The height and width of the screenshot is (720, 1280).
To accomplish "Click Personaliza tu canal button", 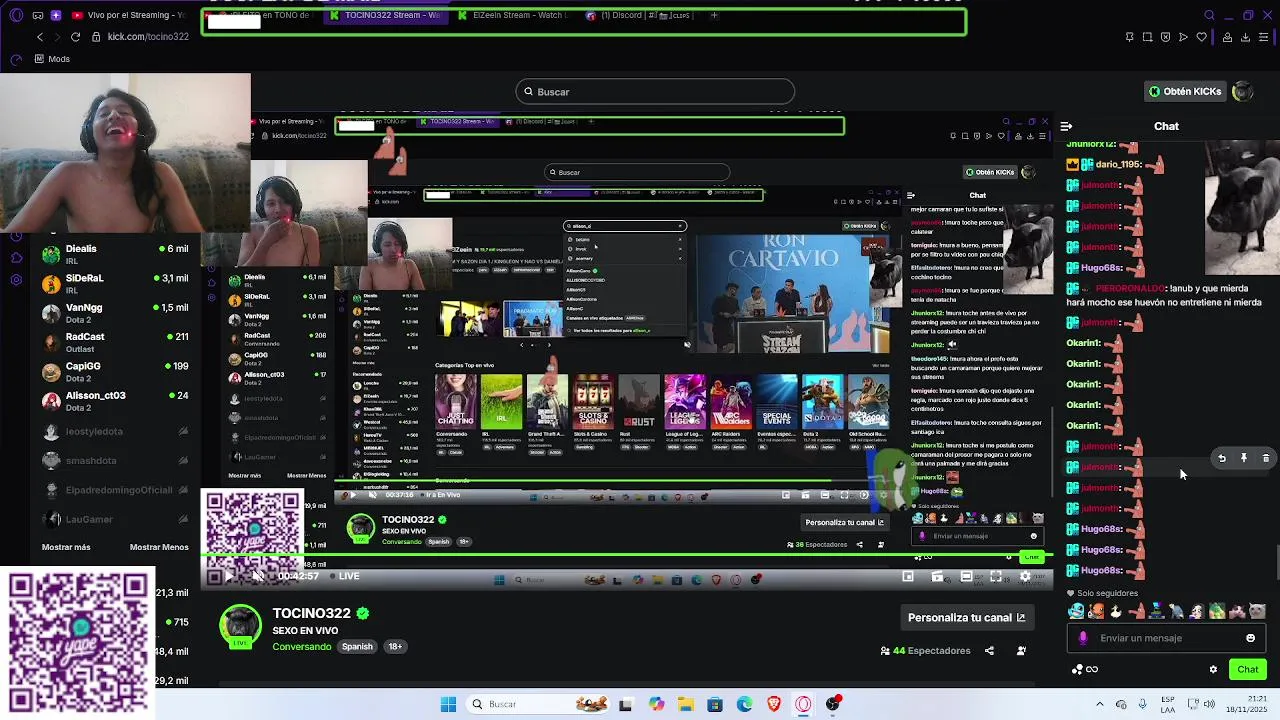I will click(966, 618).
